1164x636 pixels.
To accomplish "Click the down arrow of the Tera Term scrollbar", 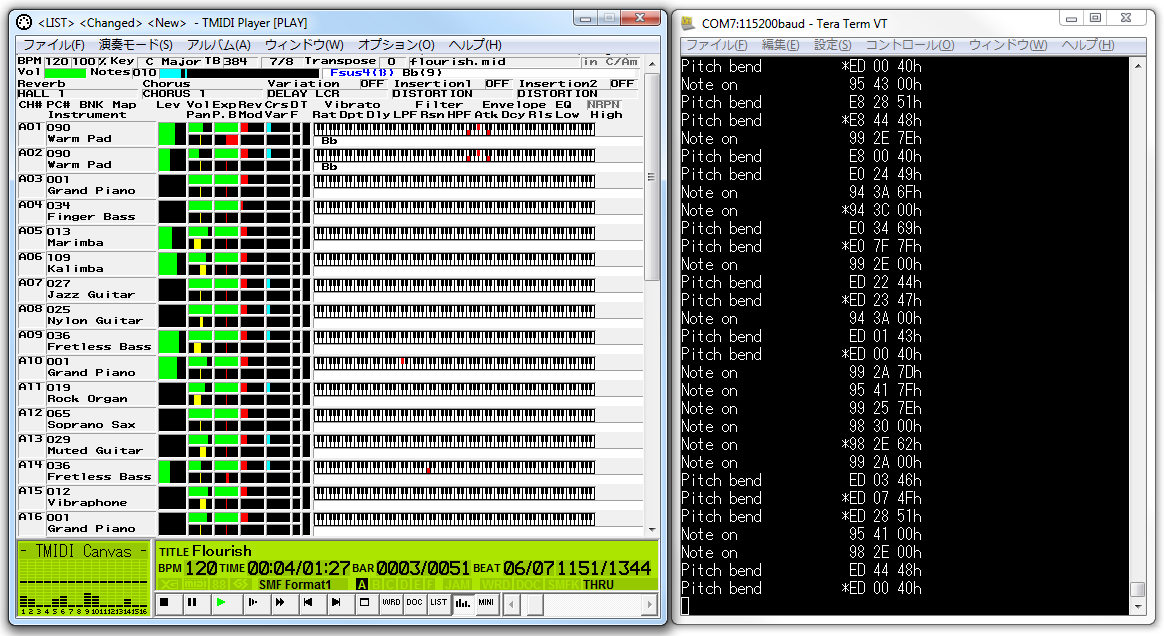I will [1137, 606].
